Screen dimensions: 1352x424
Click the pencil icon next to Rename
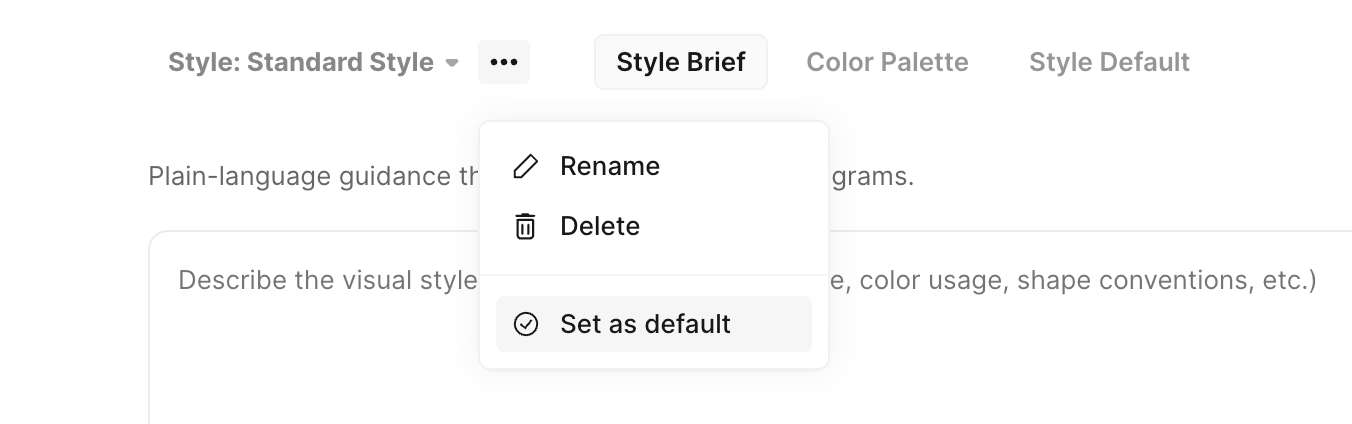coord(525,166)
